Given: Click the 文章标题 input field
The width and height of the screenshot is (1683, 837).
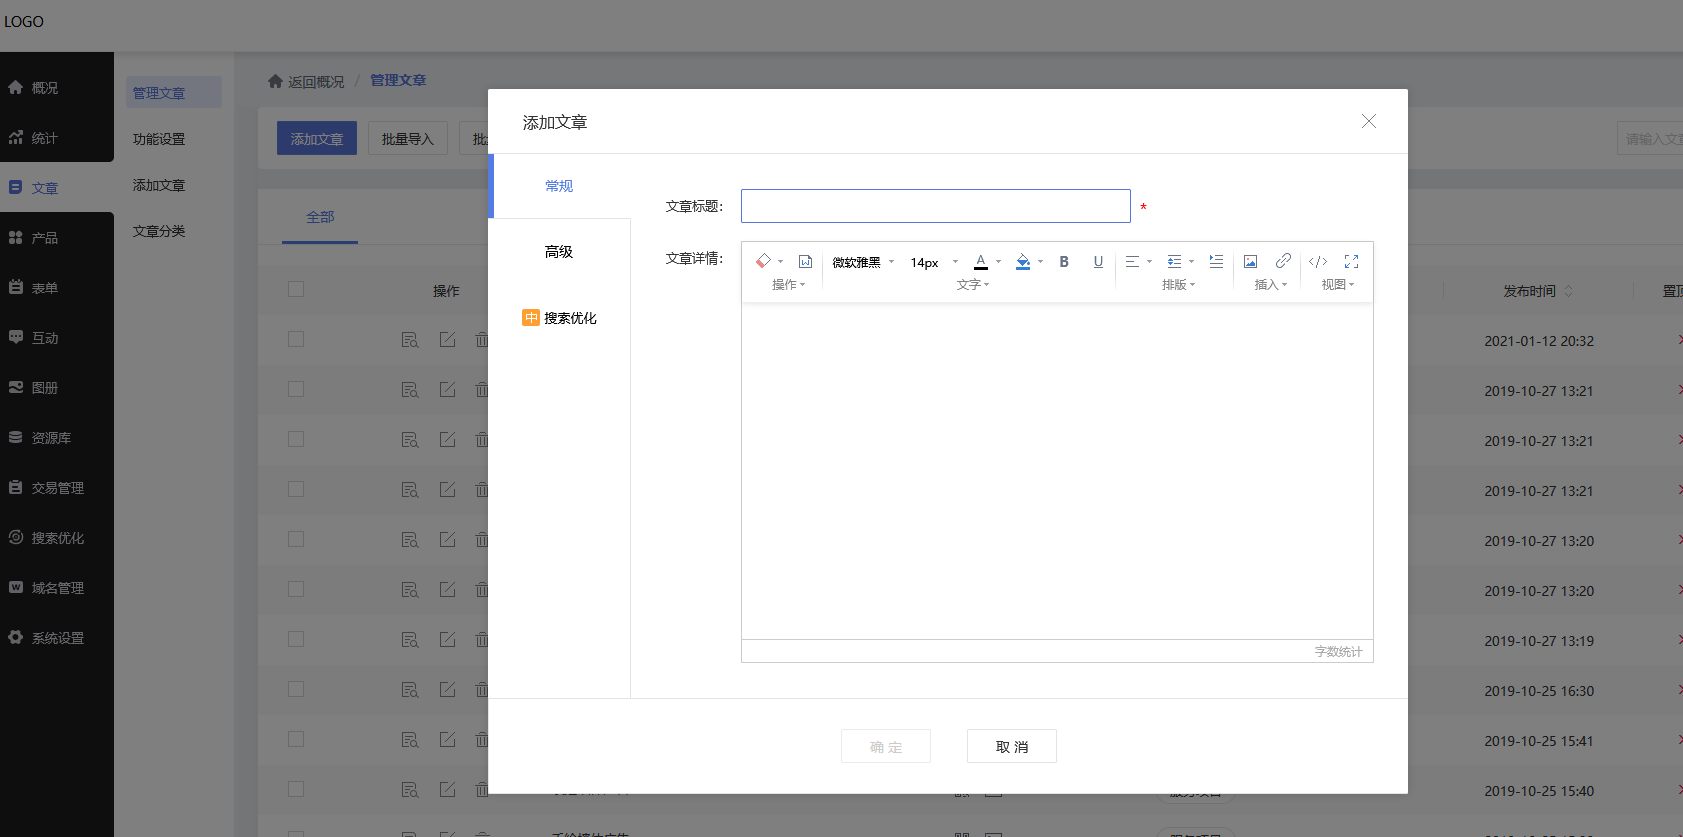Looking at the screenshot, I should click(935, 206).
